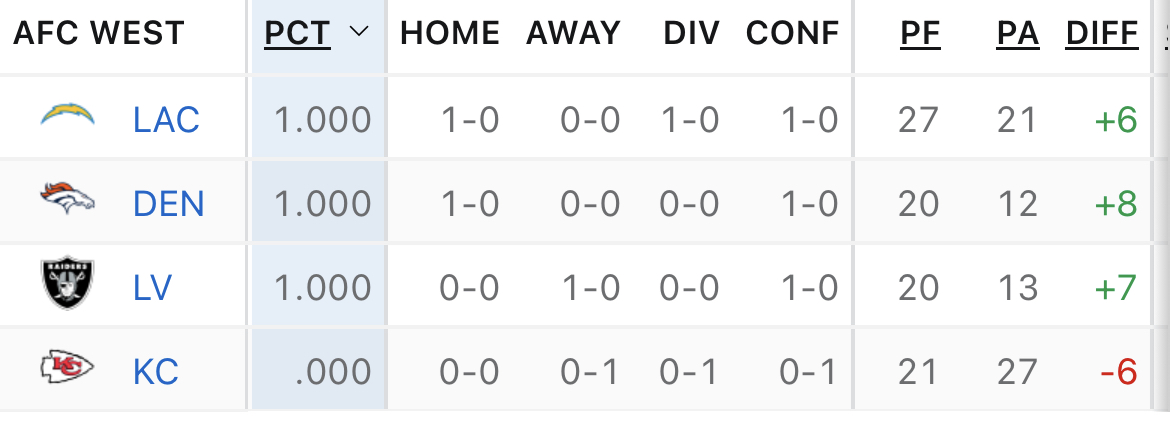Click the CONF column header
Image resolution: width=1170 pixels, height=427 pixels.
click(792, 33)
